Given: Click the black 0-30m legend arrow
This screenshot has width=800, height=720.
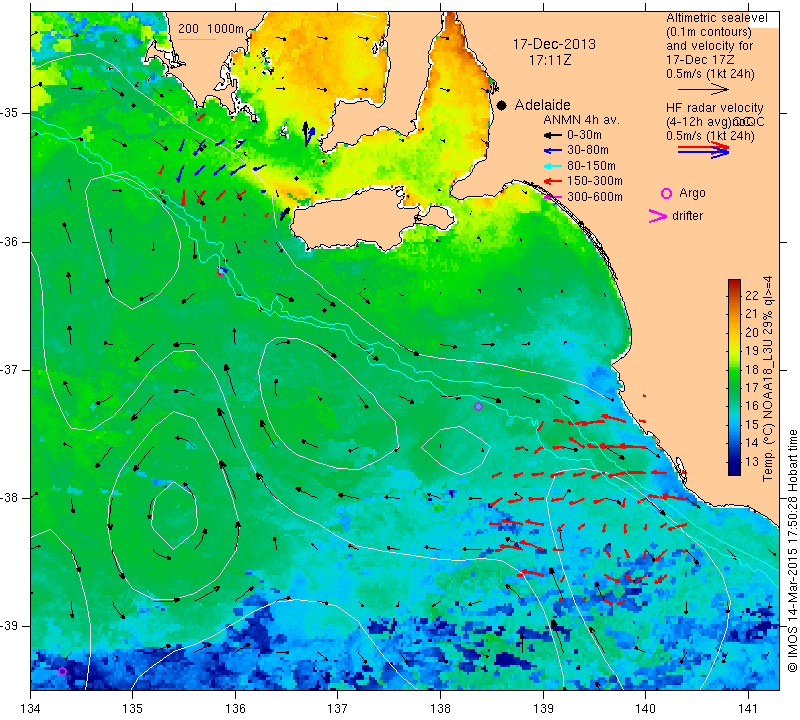Looking at the screenshot, I should point(552,136).
